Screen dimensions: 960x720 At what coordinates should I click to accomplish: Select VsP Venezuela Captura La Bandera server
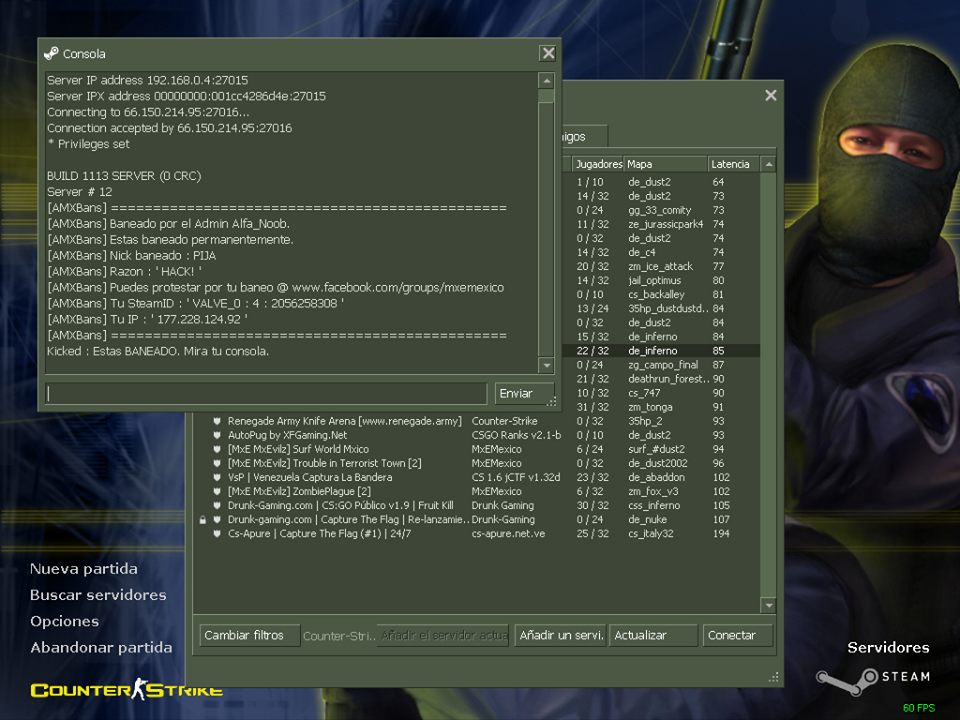coord(478,478)
